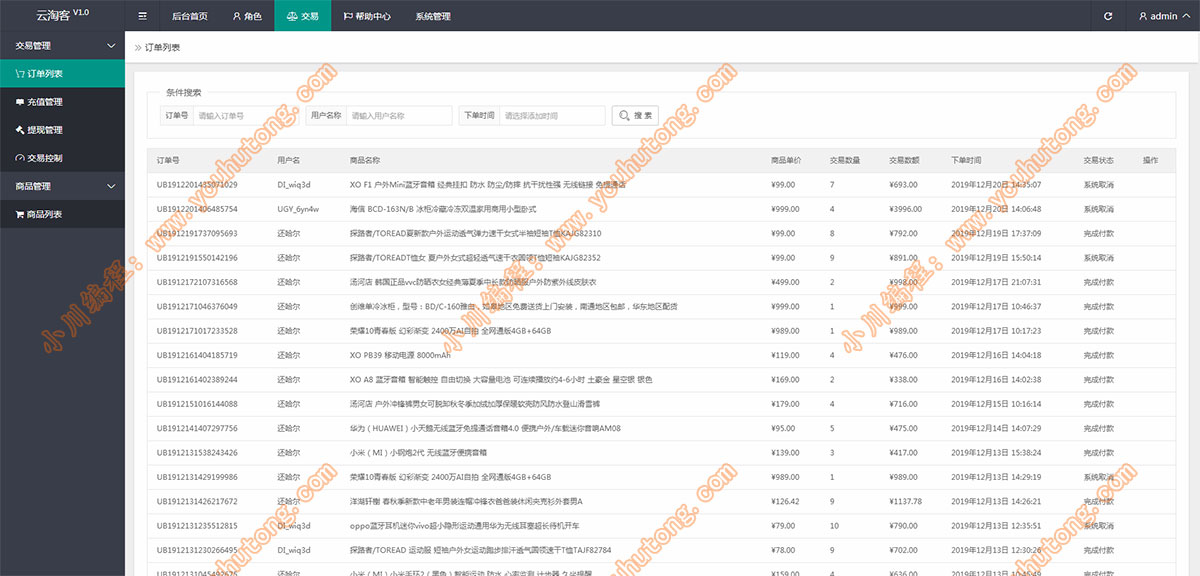Open 订单列表 in the sidebar
Image resolution: width=1200 pixels, height=576 pixels.
click(62, 74)
